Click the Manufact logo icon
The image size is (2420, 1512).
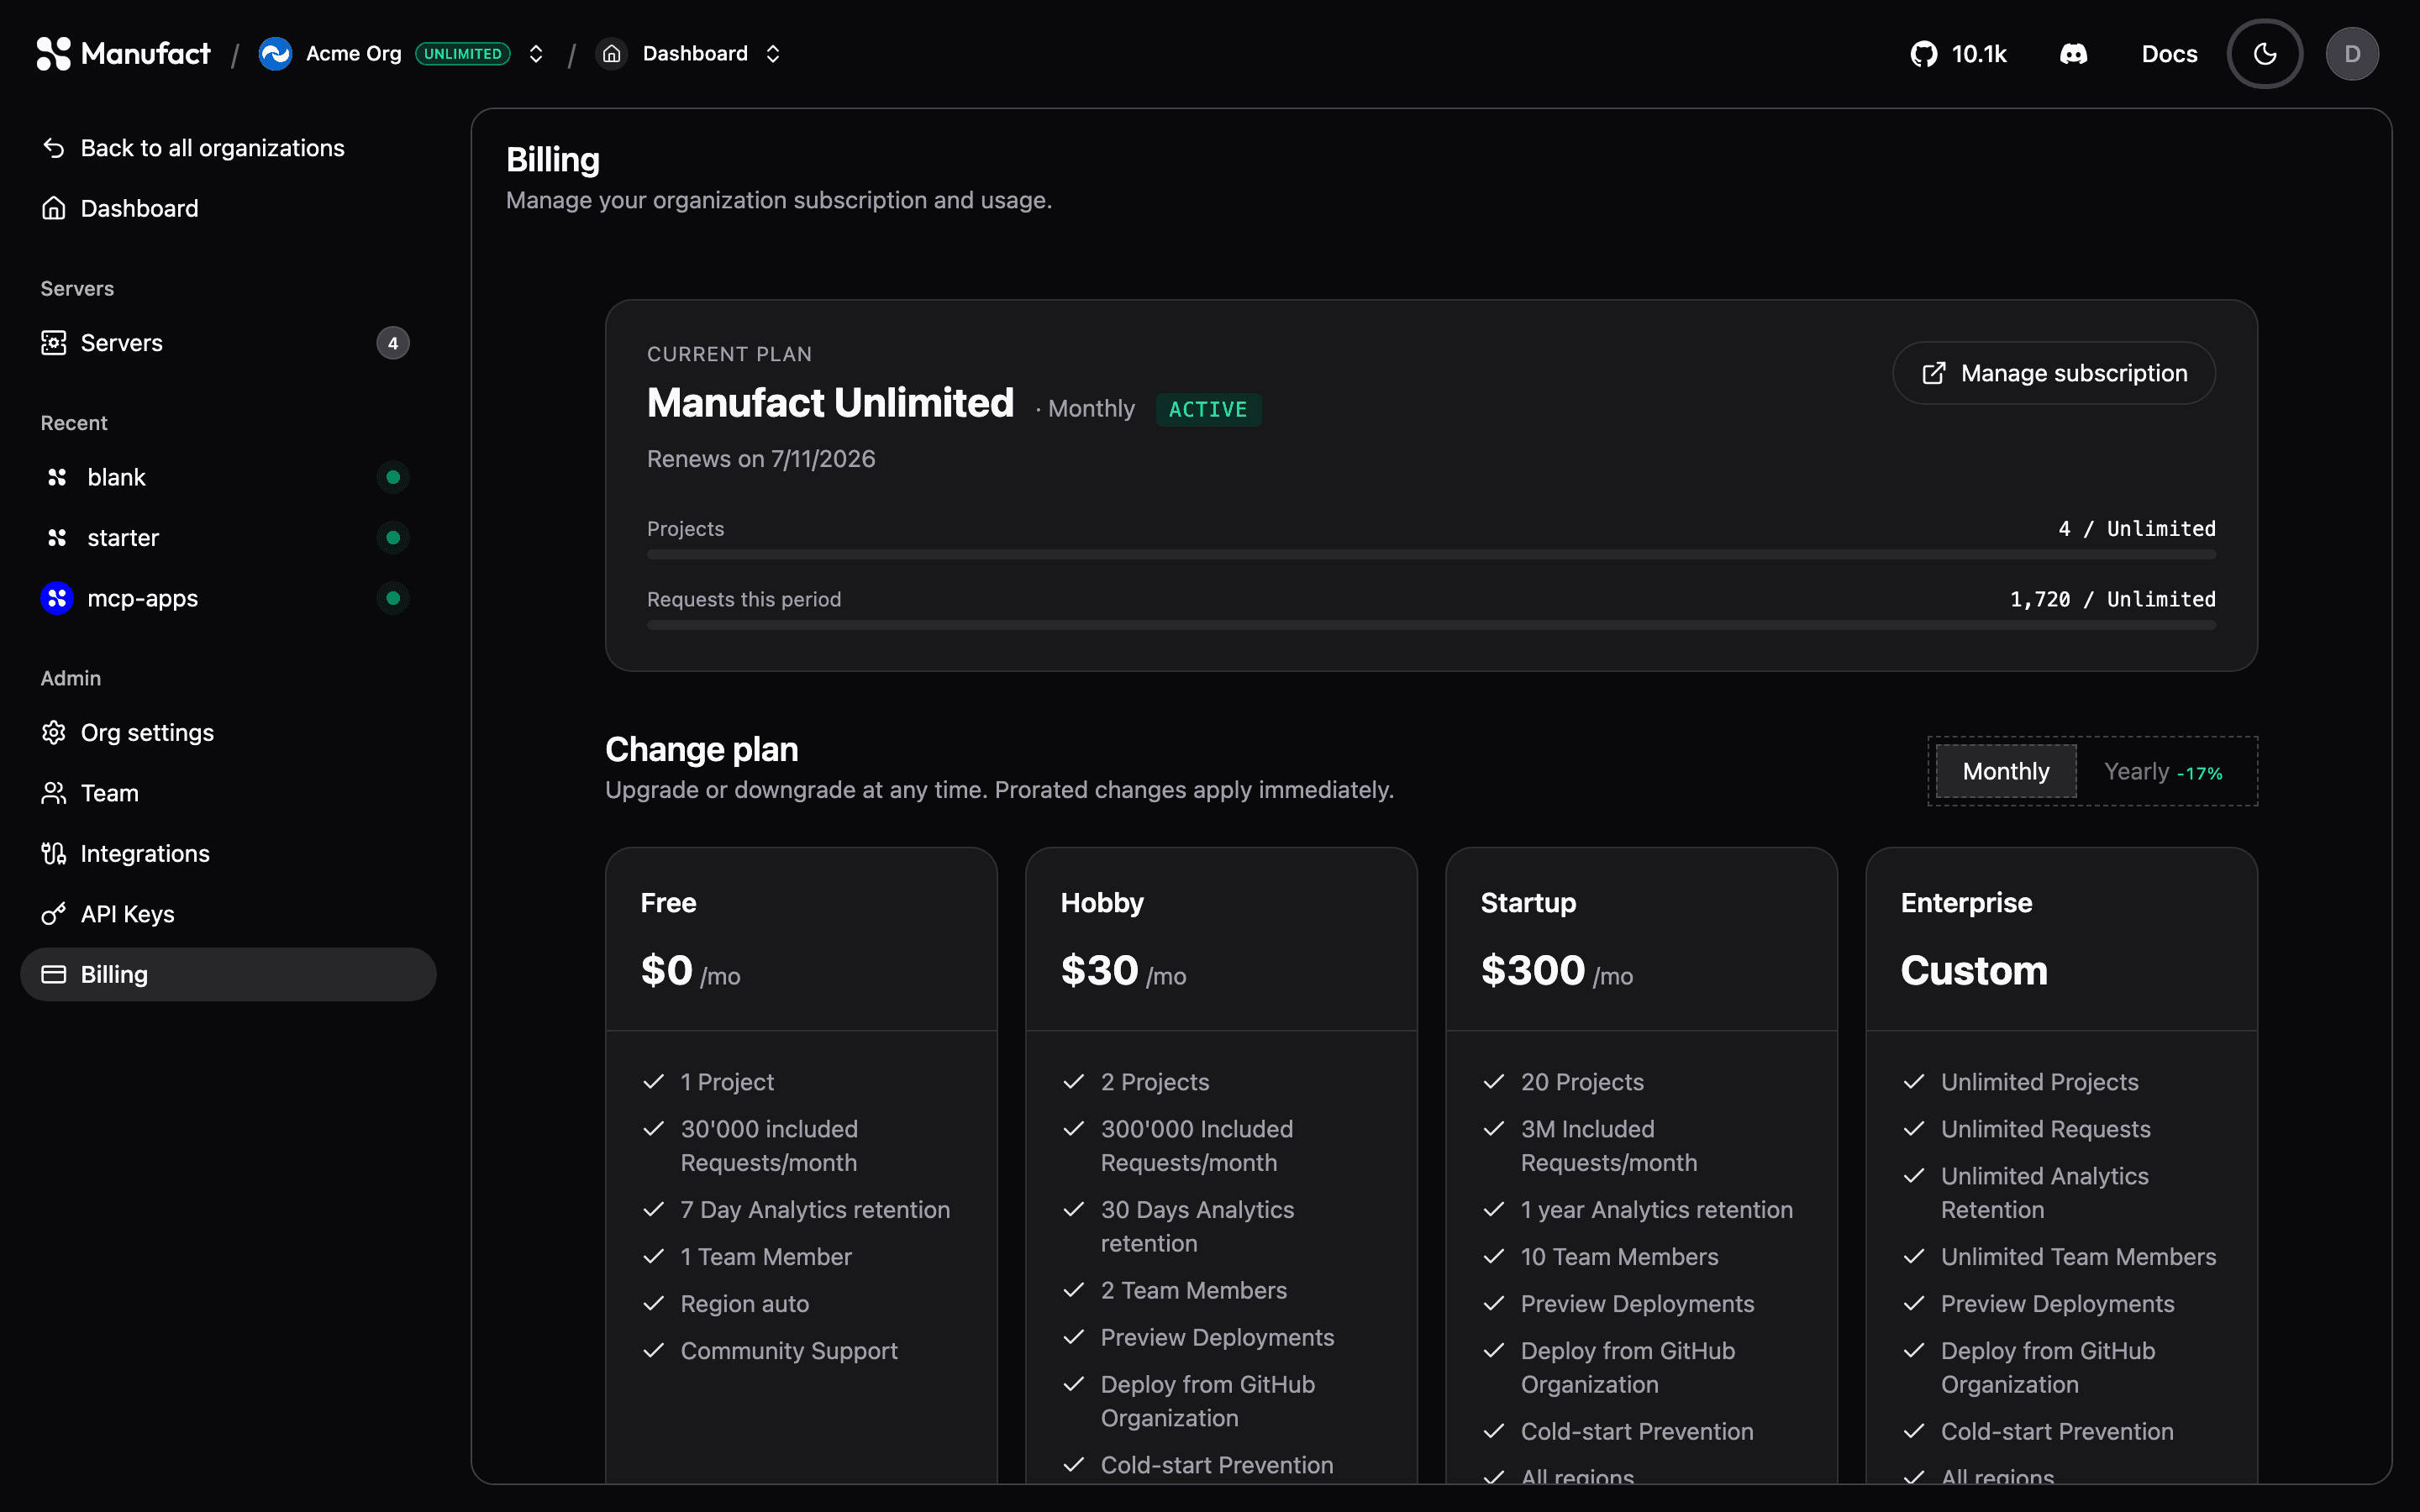(54, 54)
